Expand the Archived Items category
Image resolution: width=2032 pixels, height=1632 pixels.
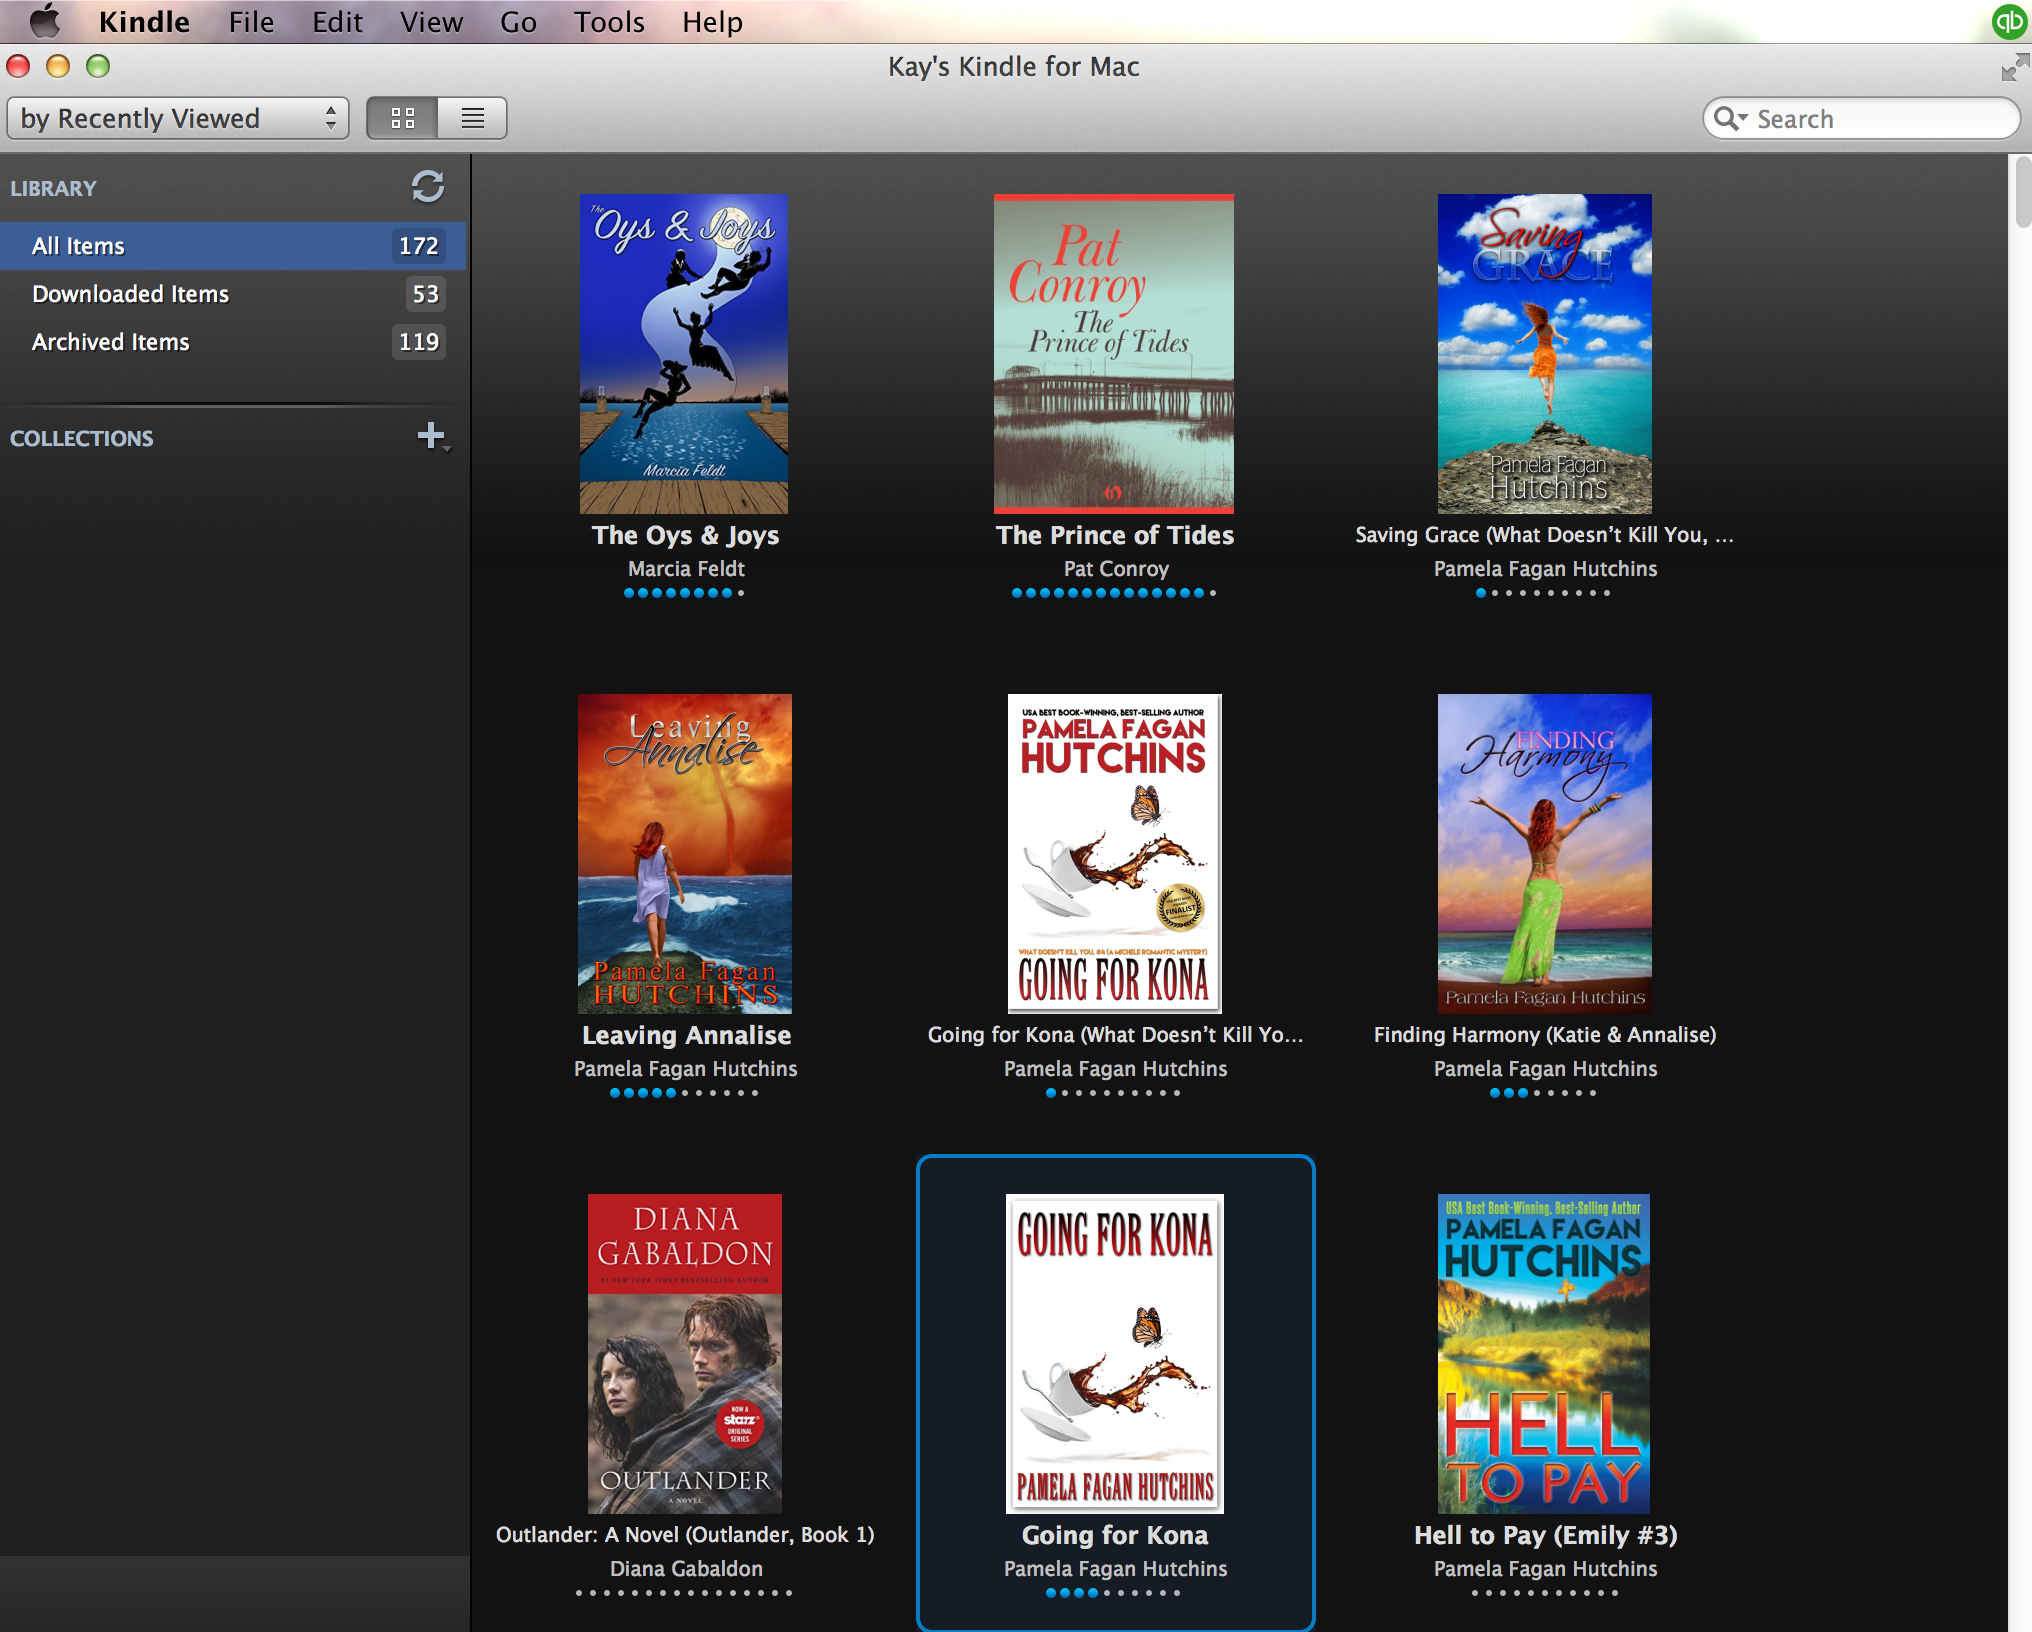[108, 340]
